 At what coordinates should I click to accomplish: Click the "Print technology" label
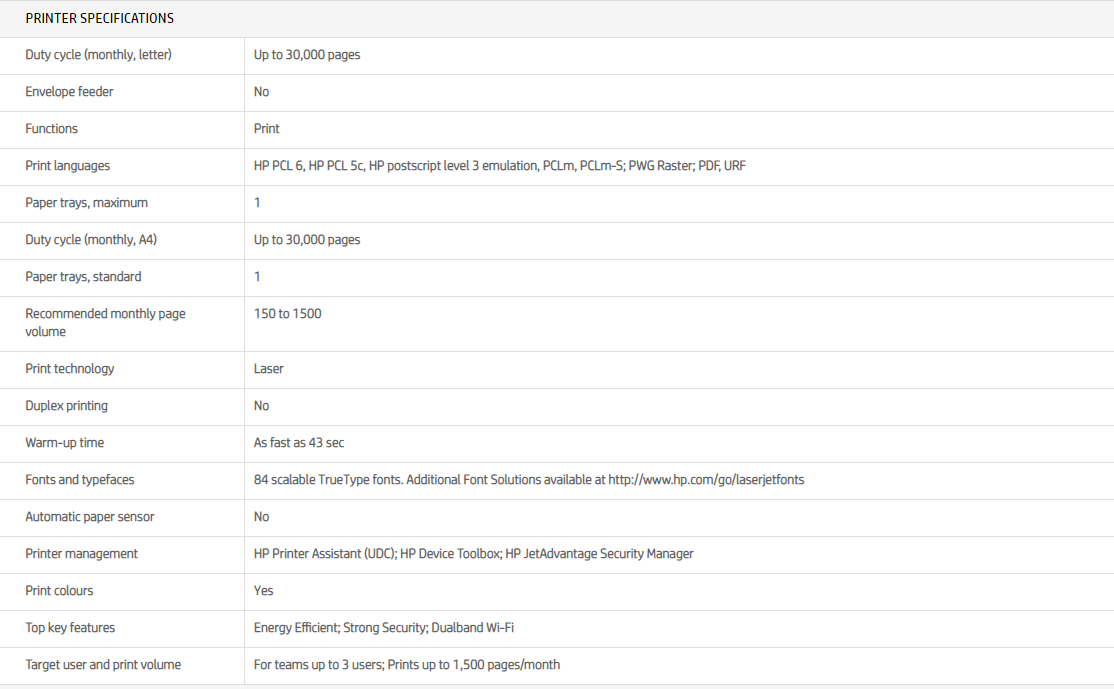69,369
